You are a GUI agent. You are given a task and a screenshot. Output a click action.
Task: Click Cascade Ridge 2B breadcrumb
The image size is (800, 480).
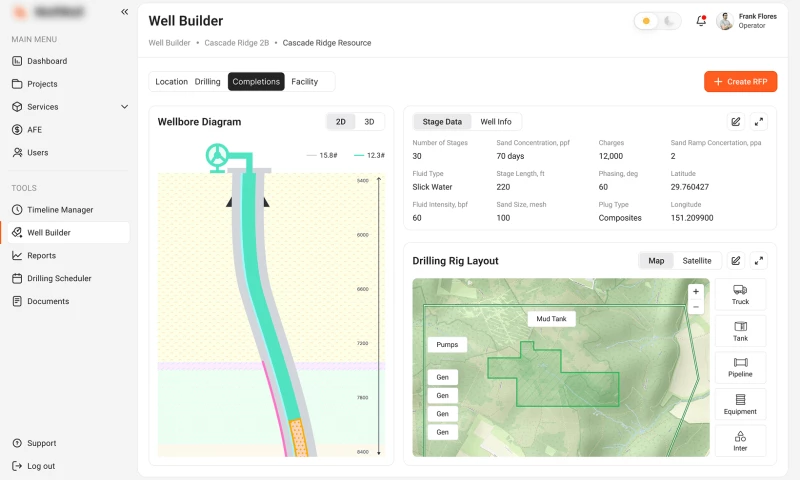[237, 43]
